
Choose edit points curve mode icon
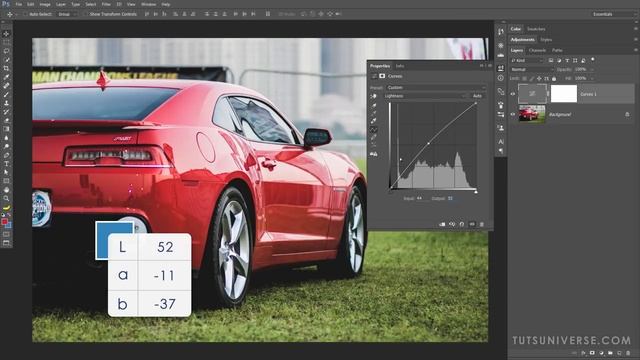[x=373, y=129]
